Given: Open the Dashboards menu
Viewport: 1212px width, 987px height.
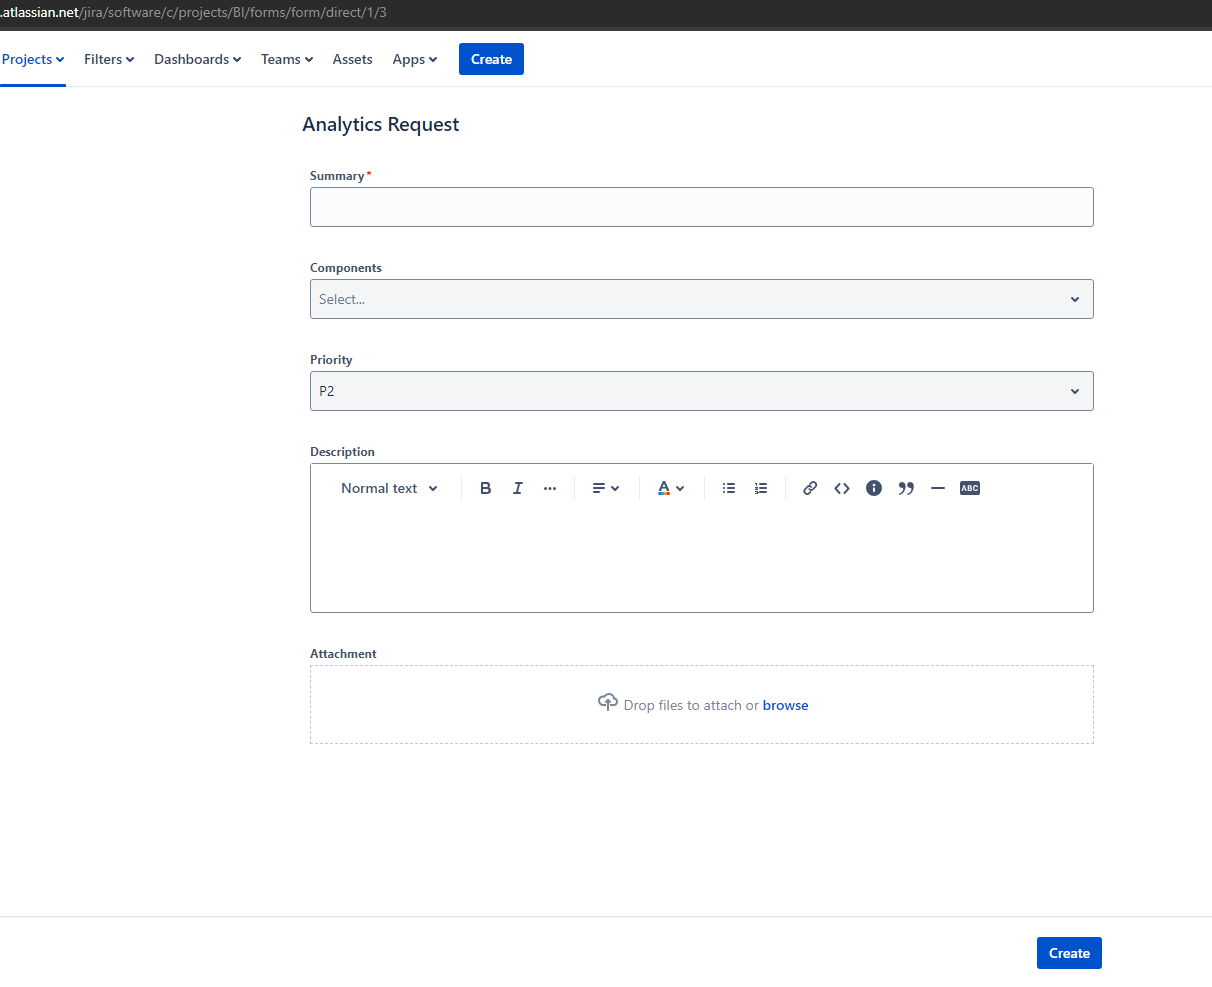Looking at the screenshot, I should (198, 59).
